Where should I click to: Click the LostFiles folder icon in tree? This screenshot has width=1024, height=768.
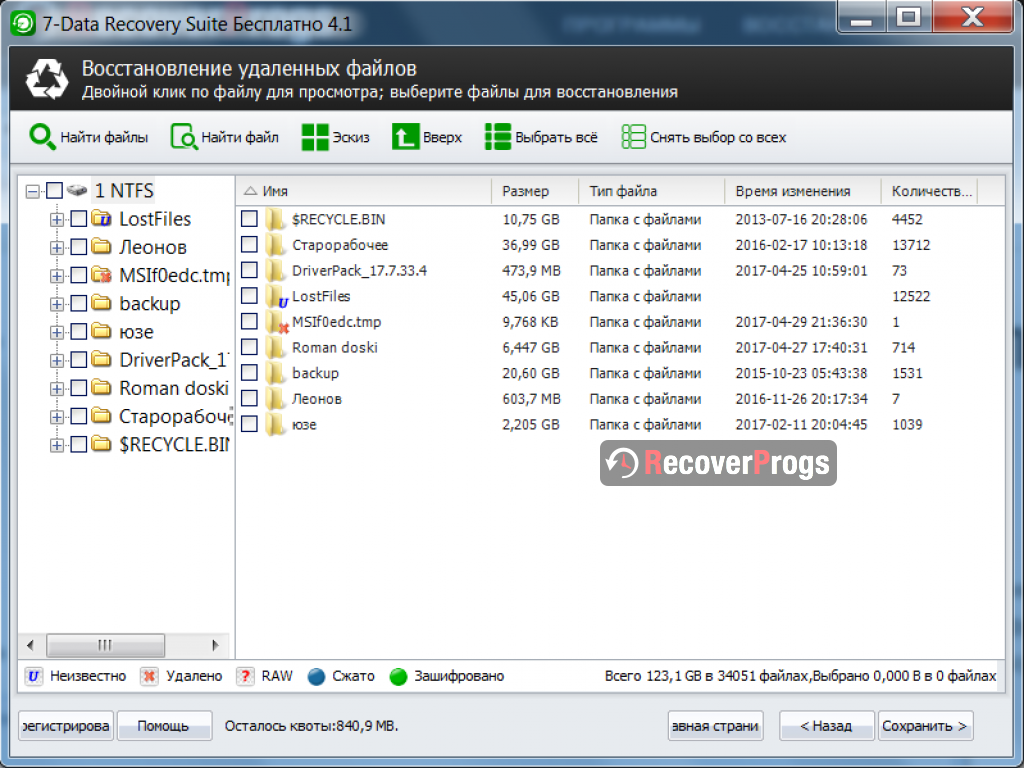point(101,218)
